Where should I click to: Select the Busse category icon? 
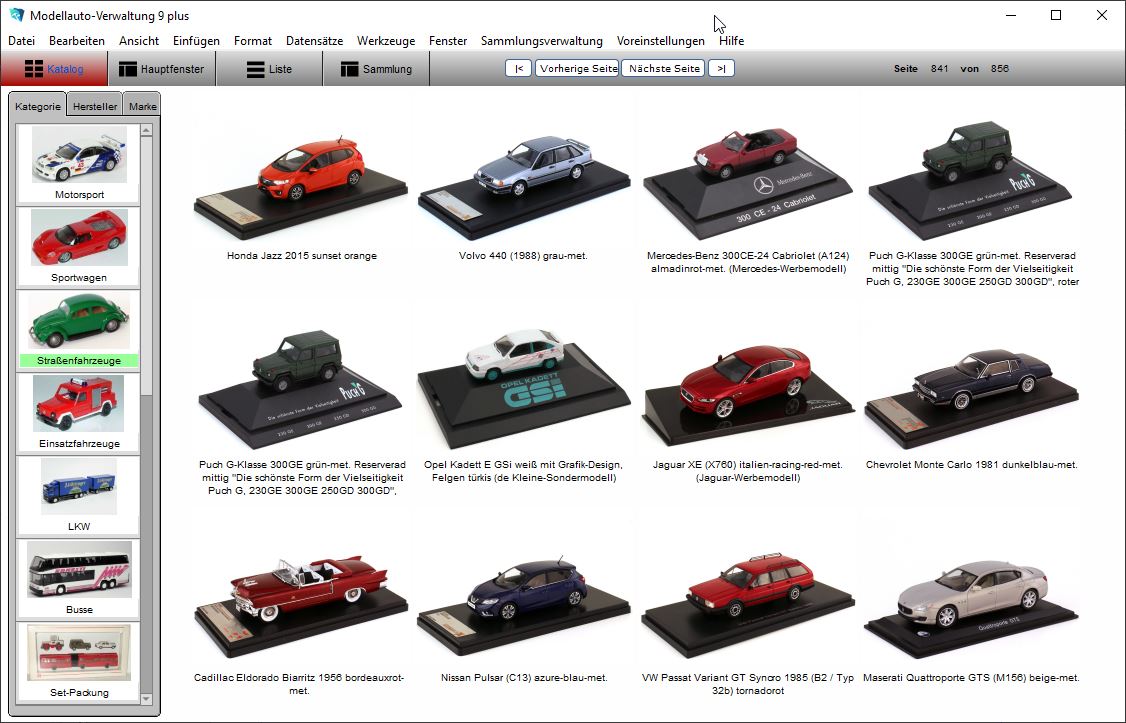[x=79, y=570]
